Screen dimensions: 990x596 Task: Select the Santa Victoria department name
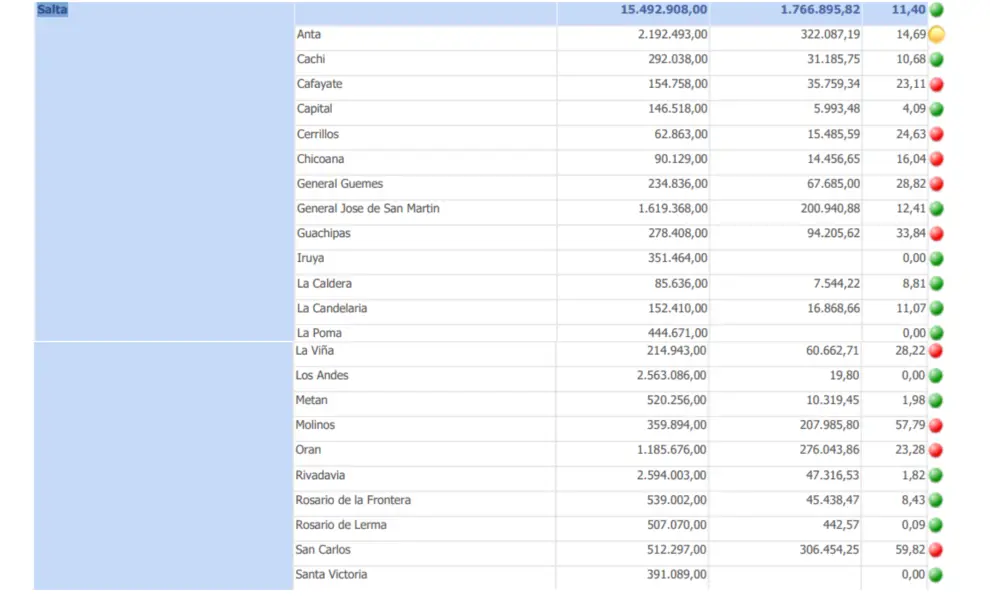pyautogui.click(x=331, y=574)
